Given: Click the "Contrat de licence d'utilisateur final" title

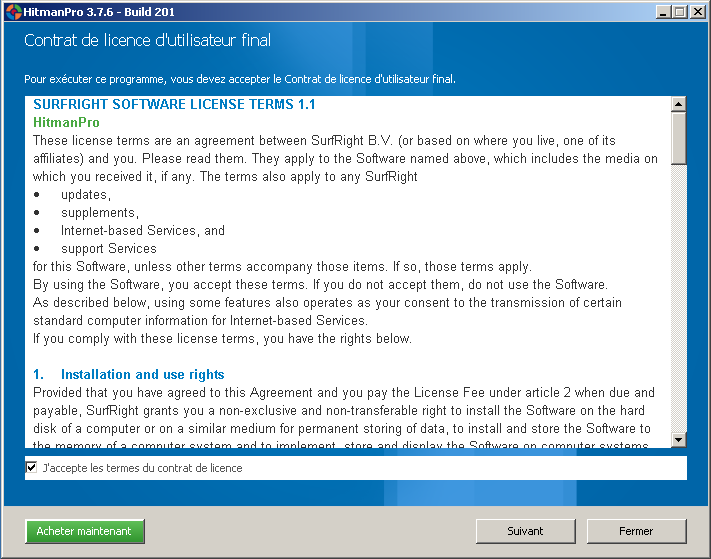Looking at the screenshot, I should pos(147,41).
